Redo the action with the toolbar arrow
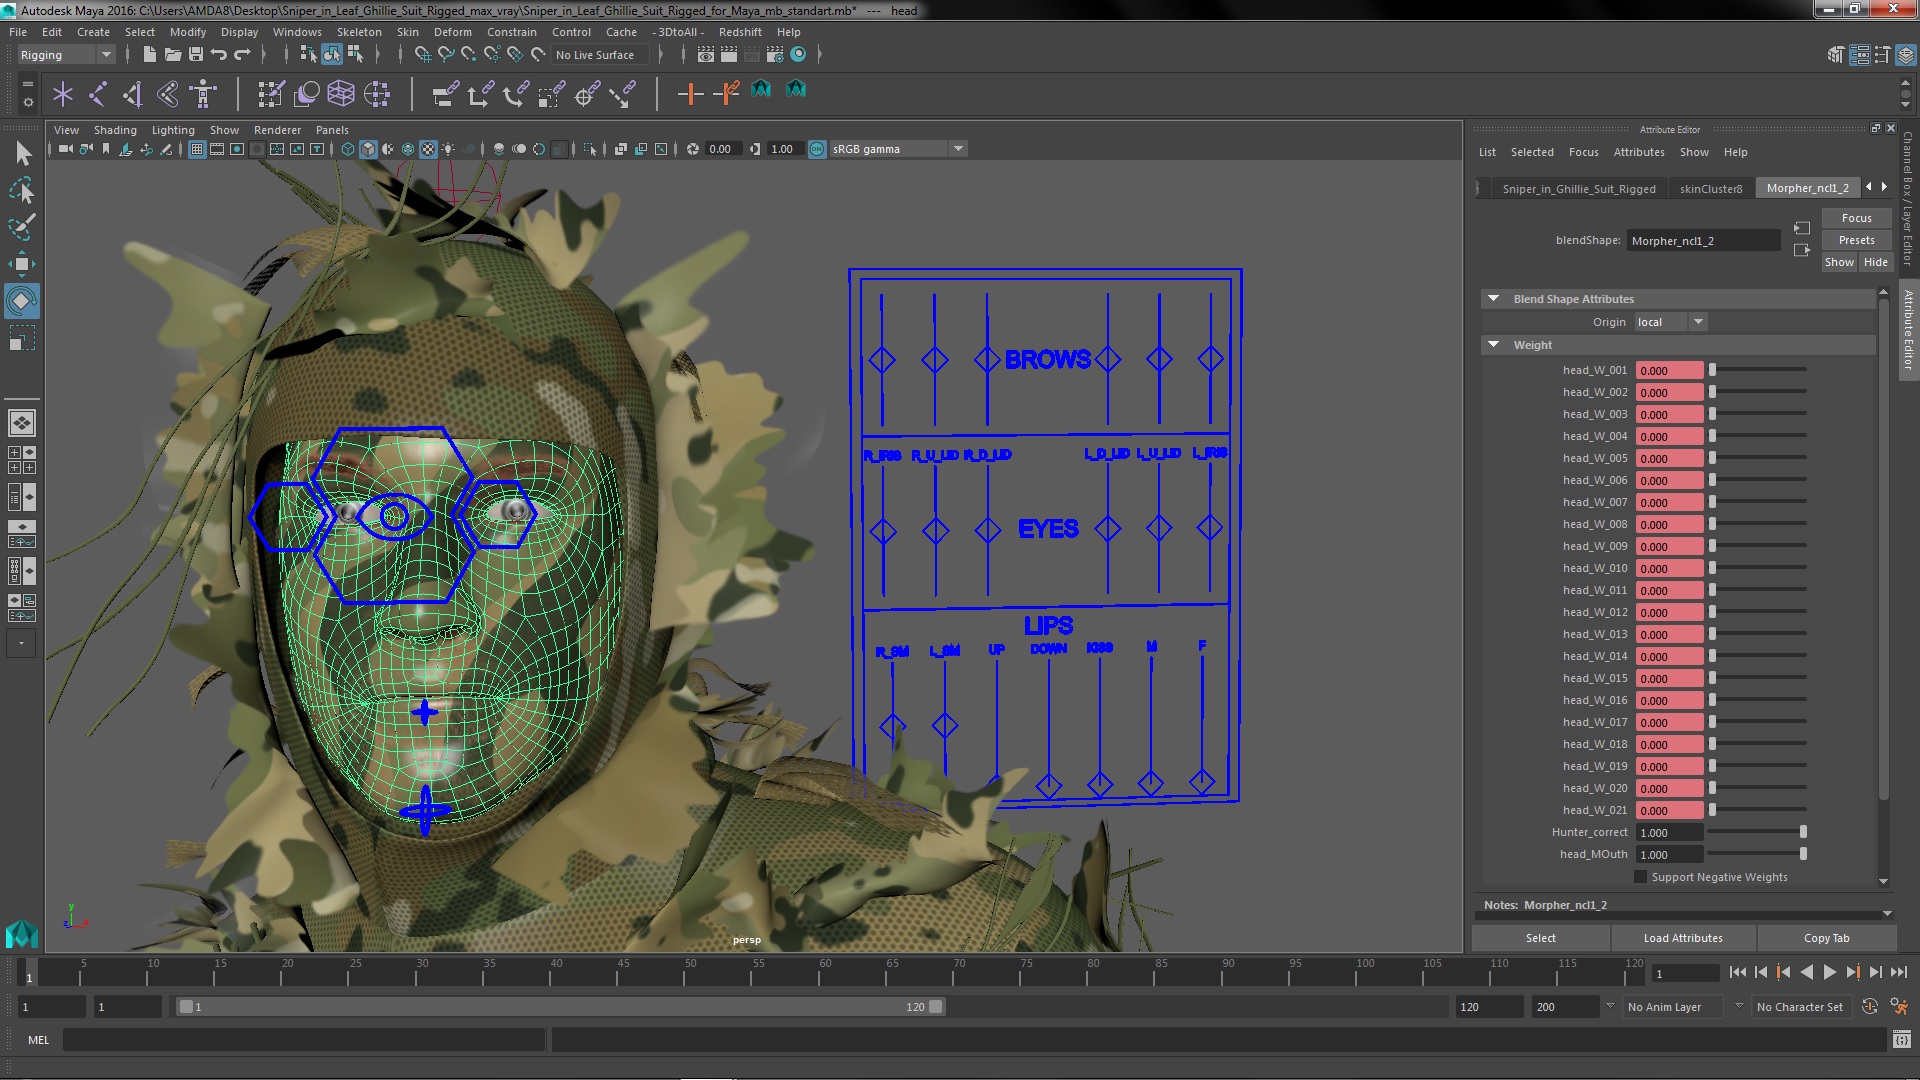The width and height of the screenshot is (1920, 1080). tap(242, 54)
